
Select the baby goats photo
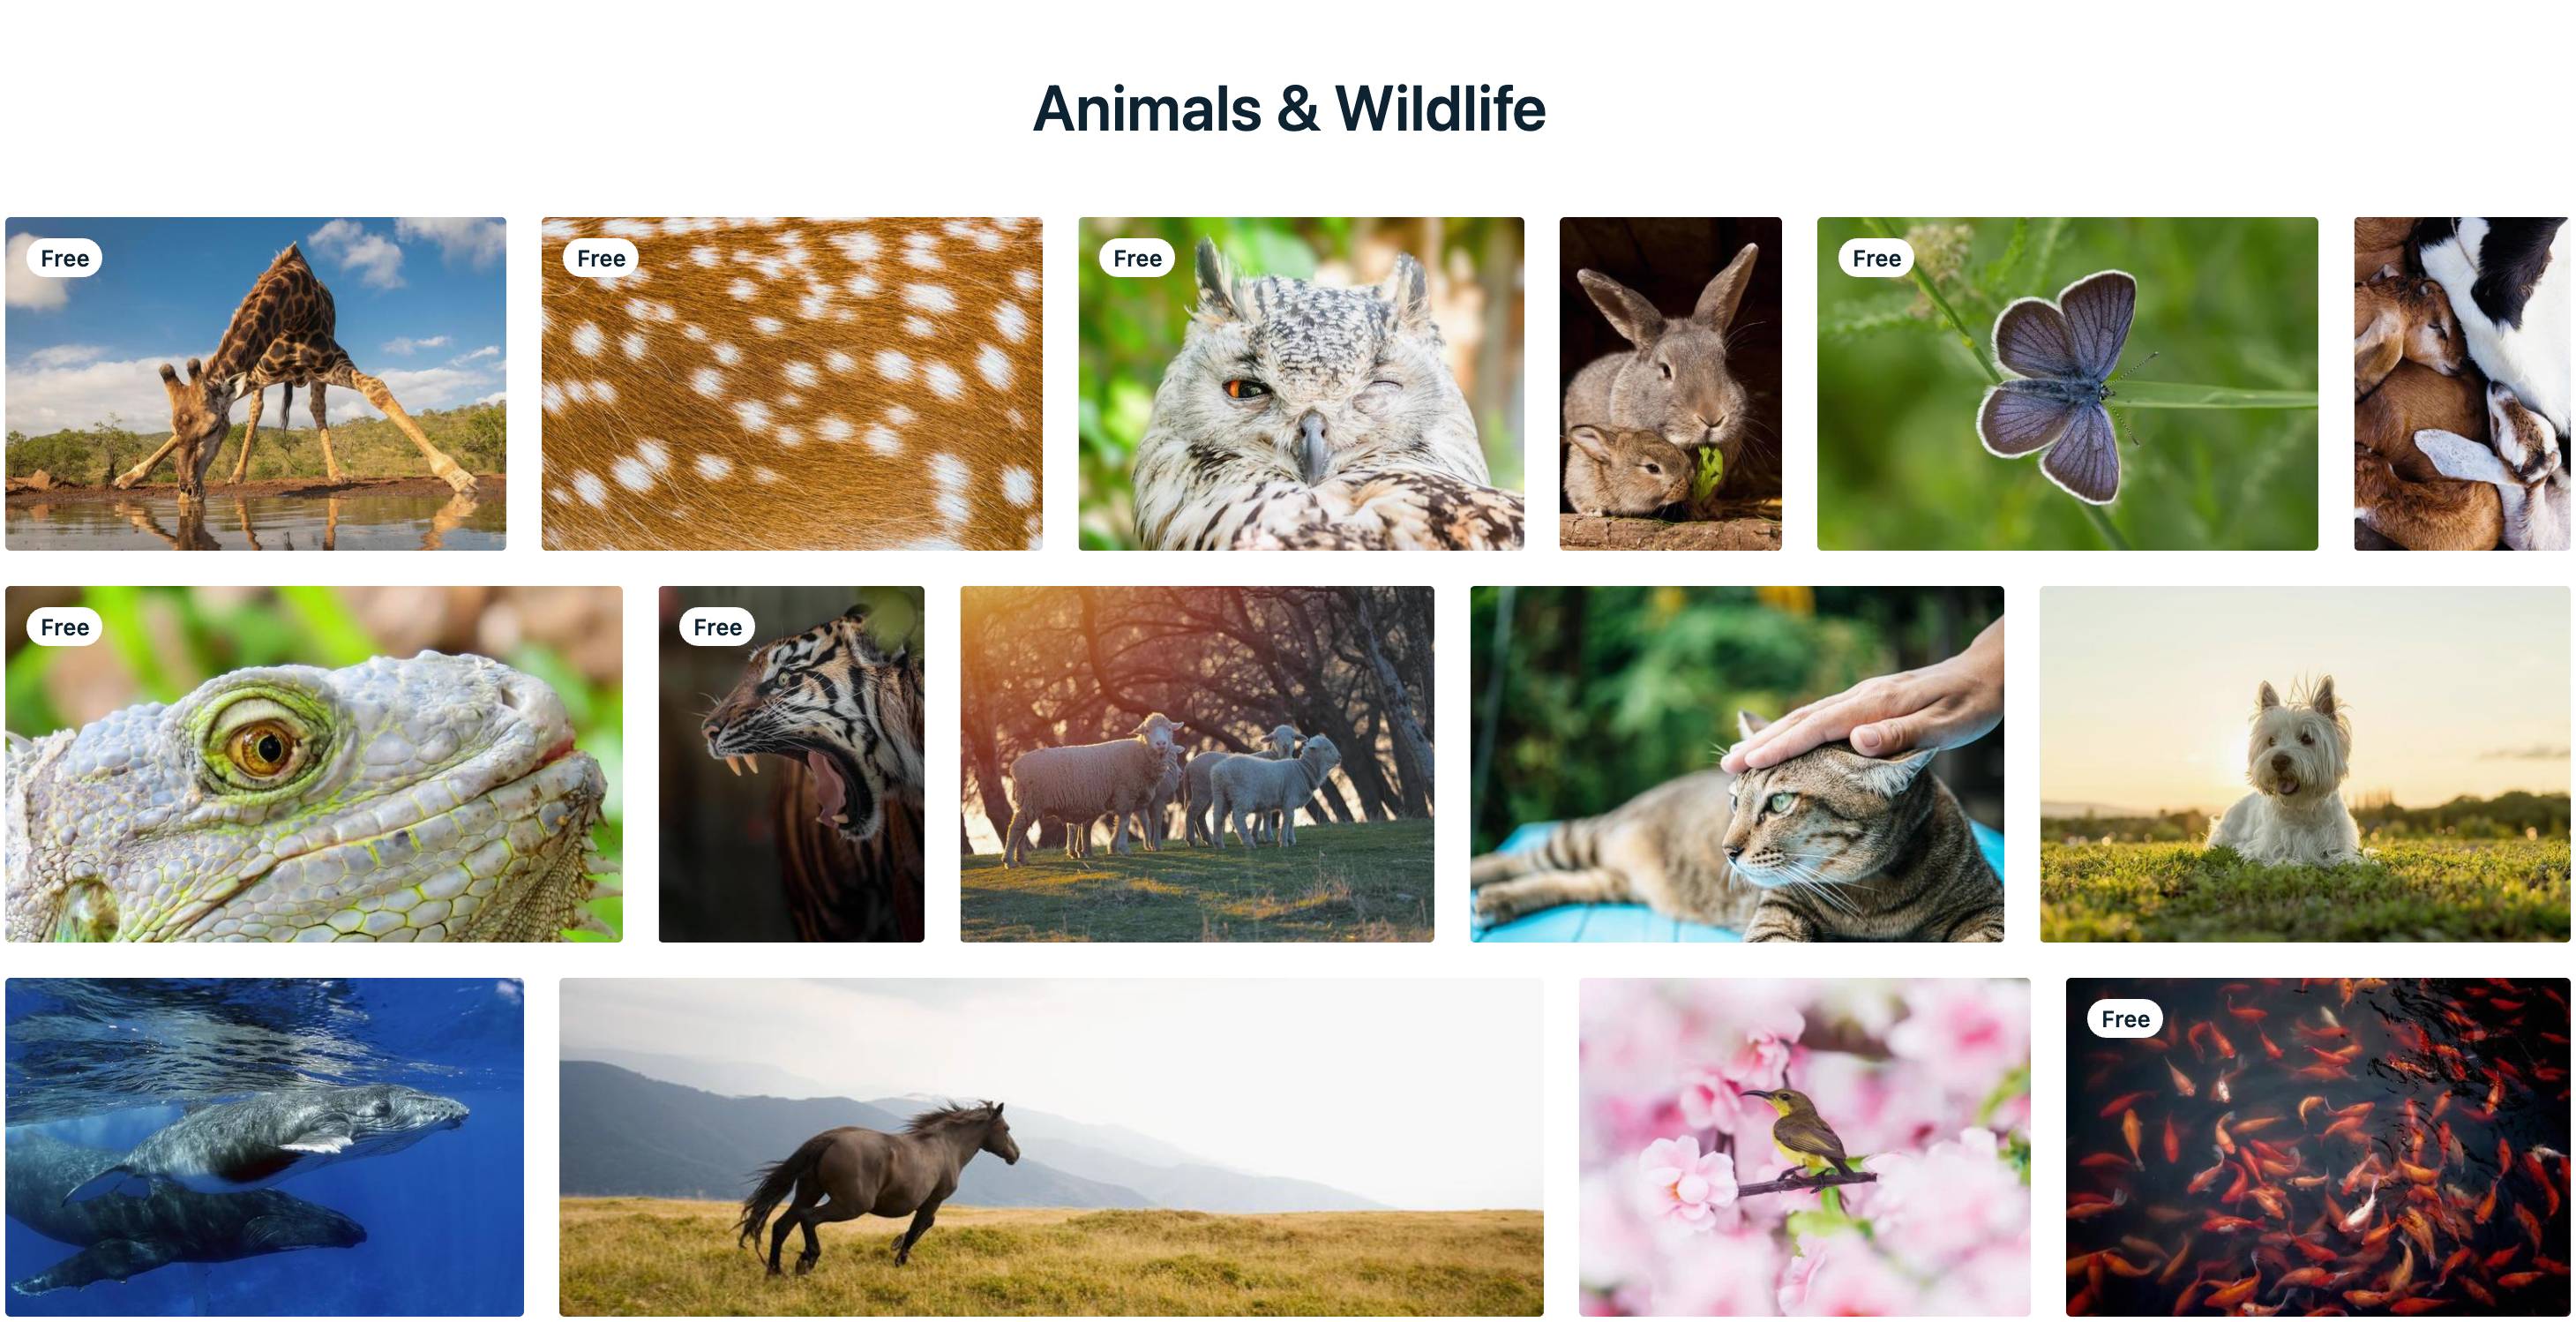tap(2461, 383)
